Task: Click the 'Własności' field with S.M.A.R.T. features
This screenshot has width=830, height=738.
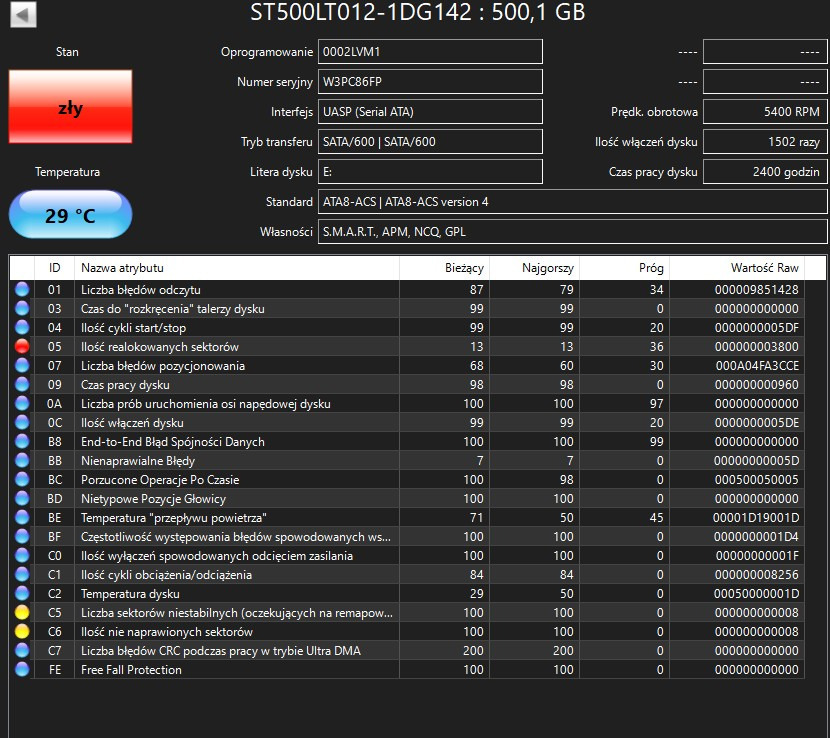Action: (573, 231)
